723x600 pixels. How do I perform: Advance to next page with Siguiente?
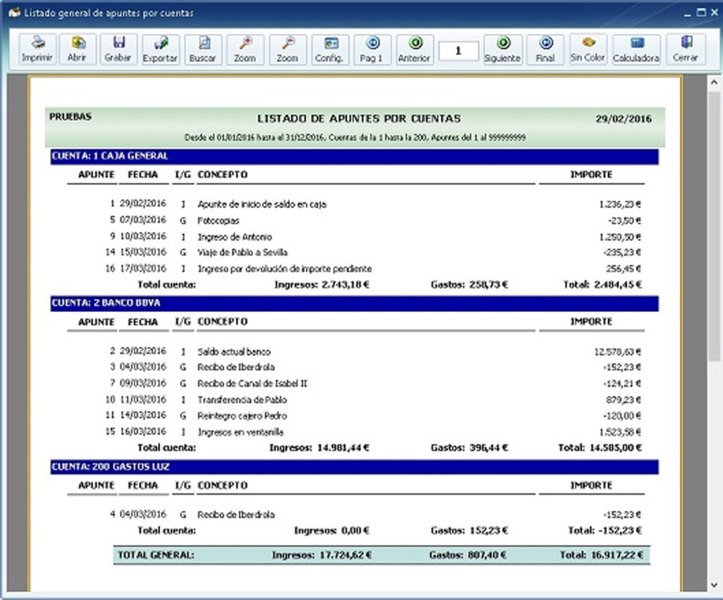(x=503, y=49)
